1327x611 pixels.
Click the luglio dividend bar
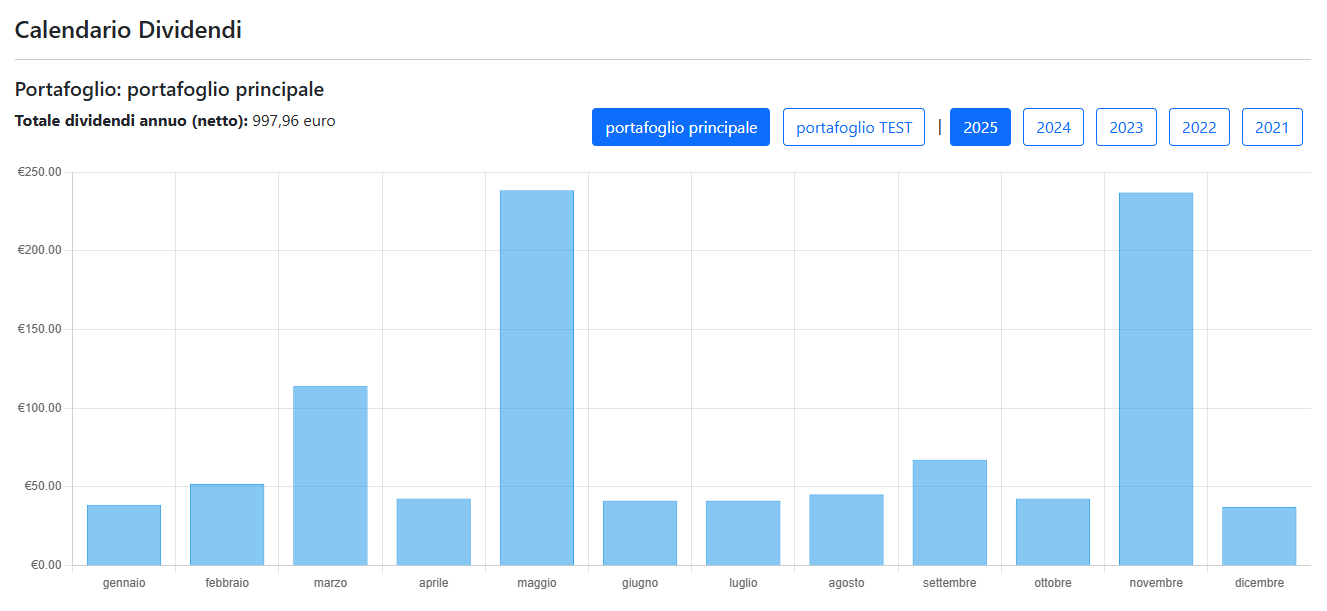pyautogui.click(x=743, y=533)
